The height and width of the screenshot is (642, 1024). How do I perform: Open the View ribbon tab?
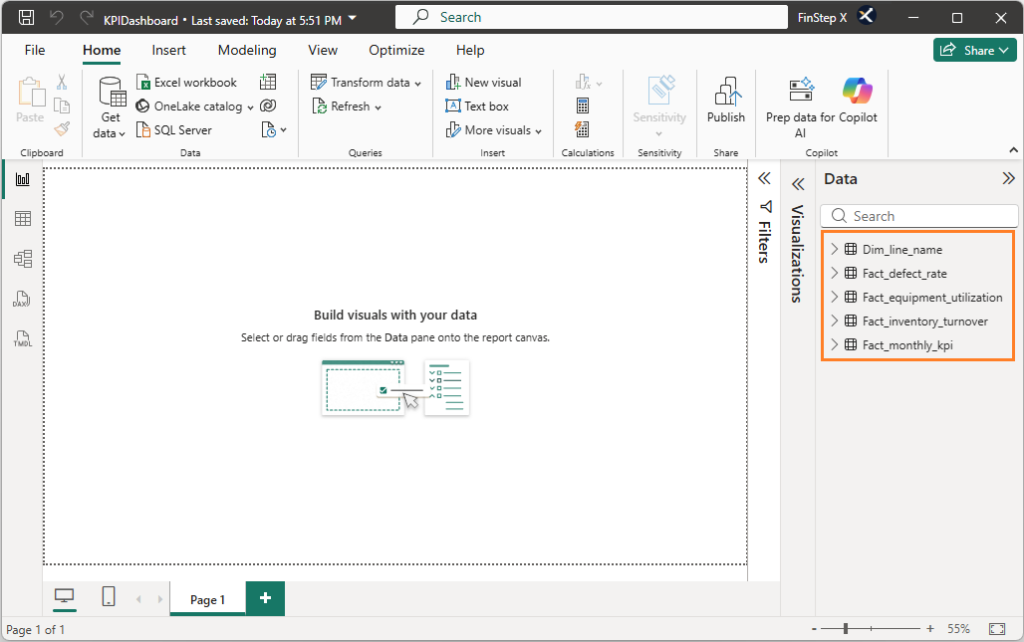coord(323,50)
